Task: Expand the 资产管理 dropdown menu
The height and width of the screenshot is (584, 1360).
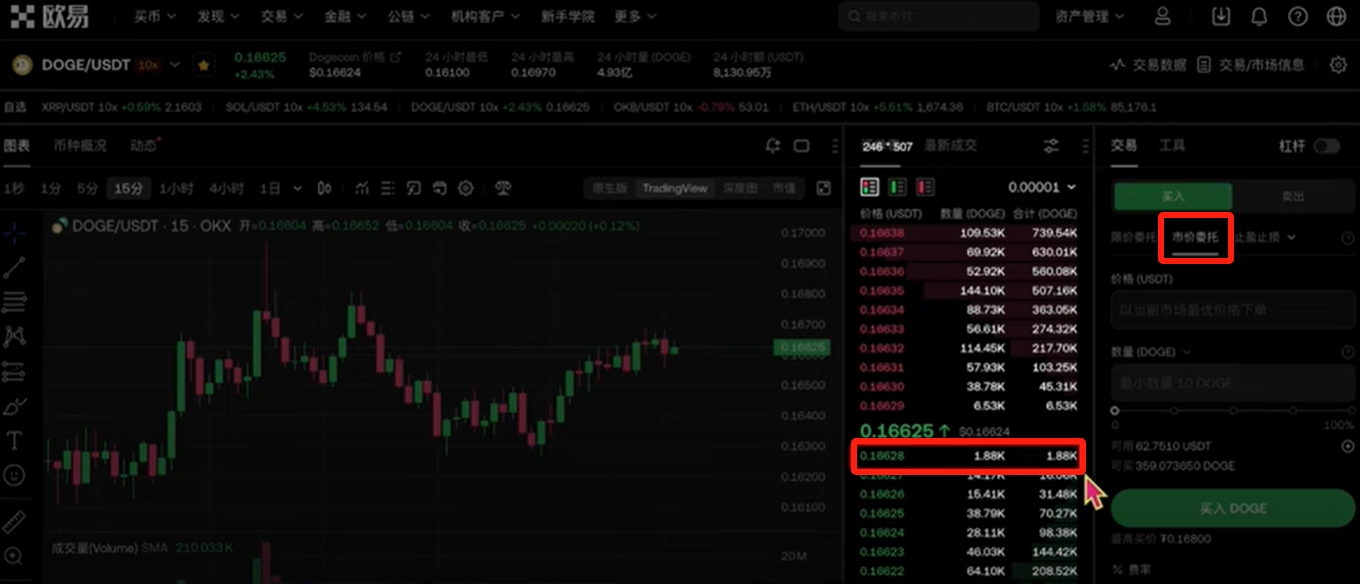Action: coord(1089,16)
